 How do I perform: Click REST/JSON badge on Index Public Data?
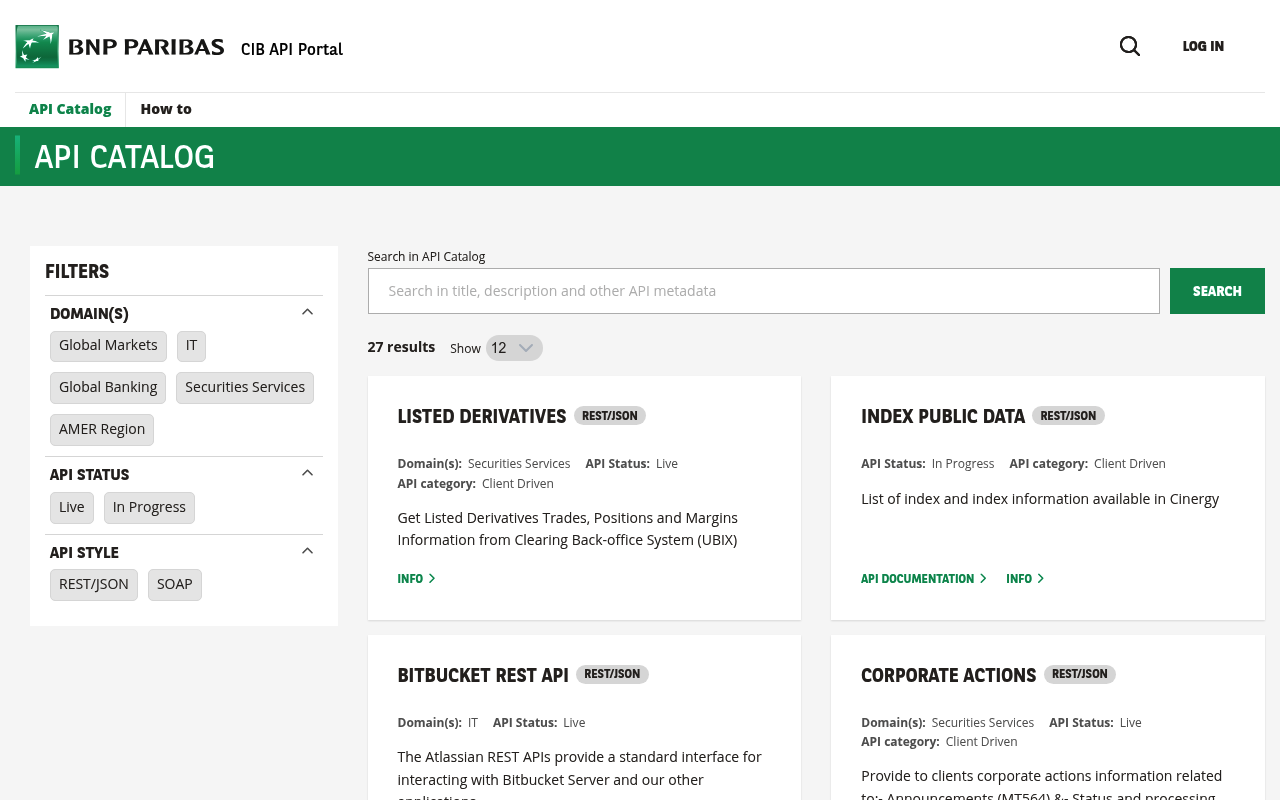tap(1068, 416)
